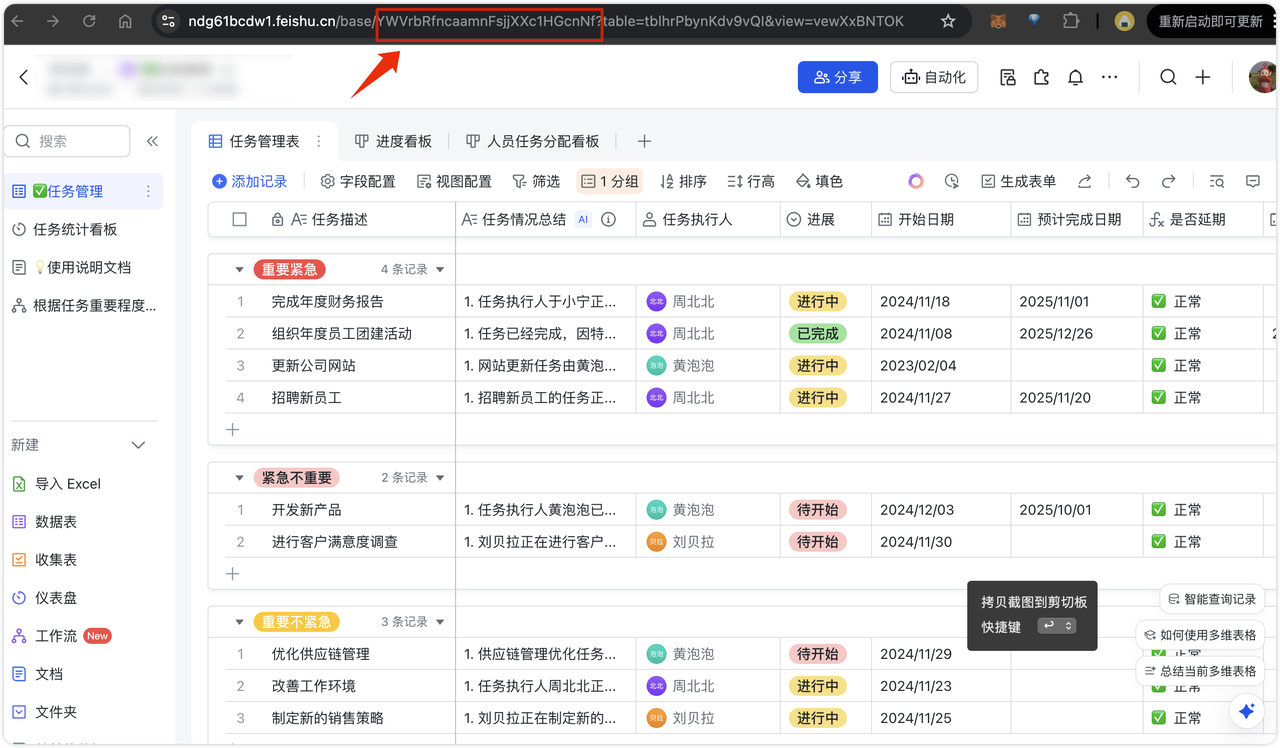1280x748 pixels.
Task: Click the plus icon beside header search
Action: click(1203, 77)
